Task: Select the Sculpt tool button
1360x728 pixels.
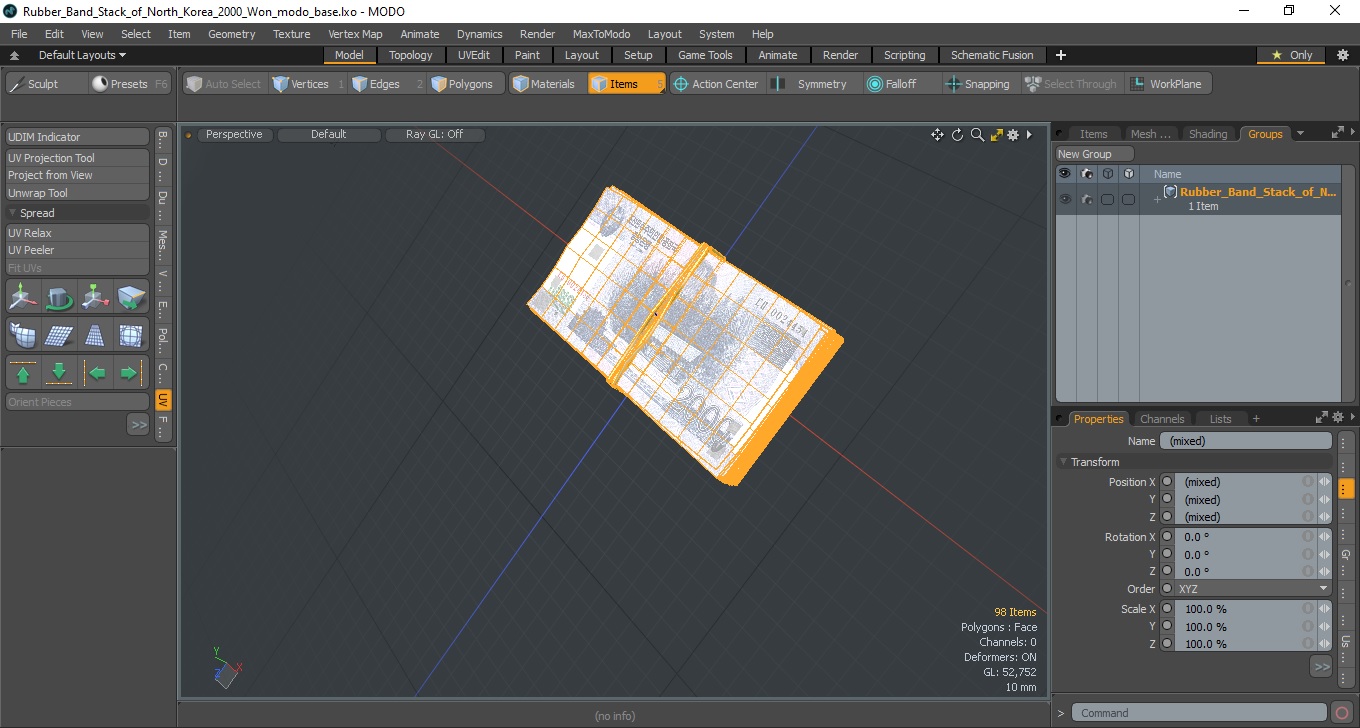Action: [46, 84]
